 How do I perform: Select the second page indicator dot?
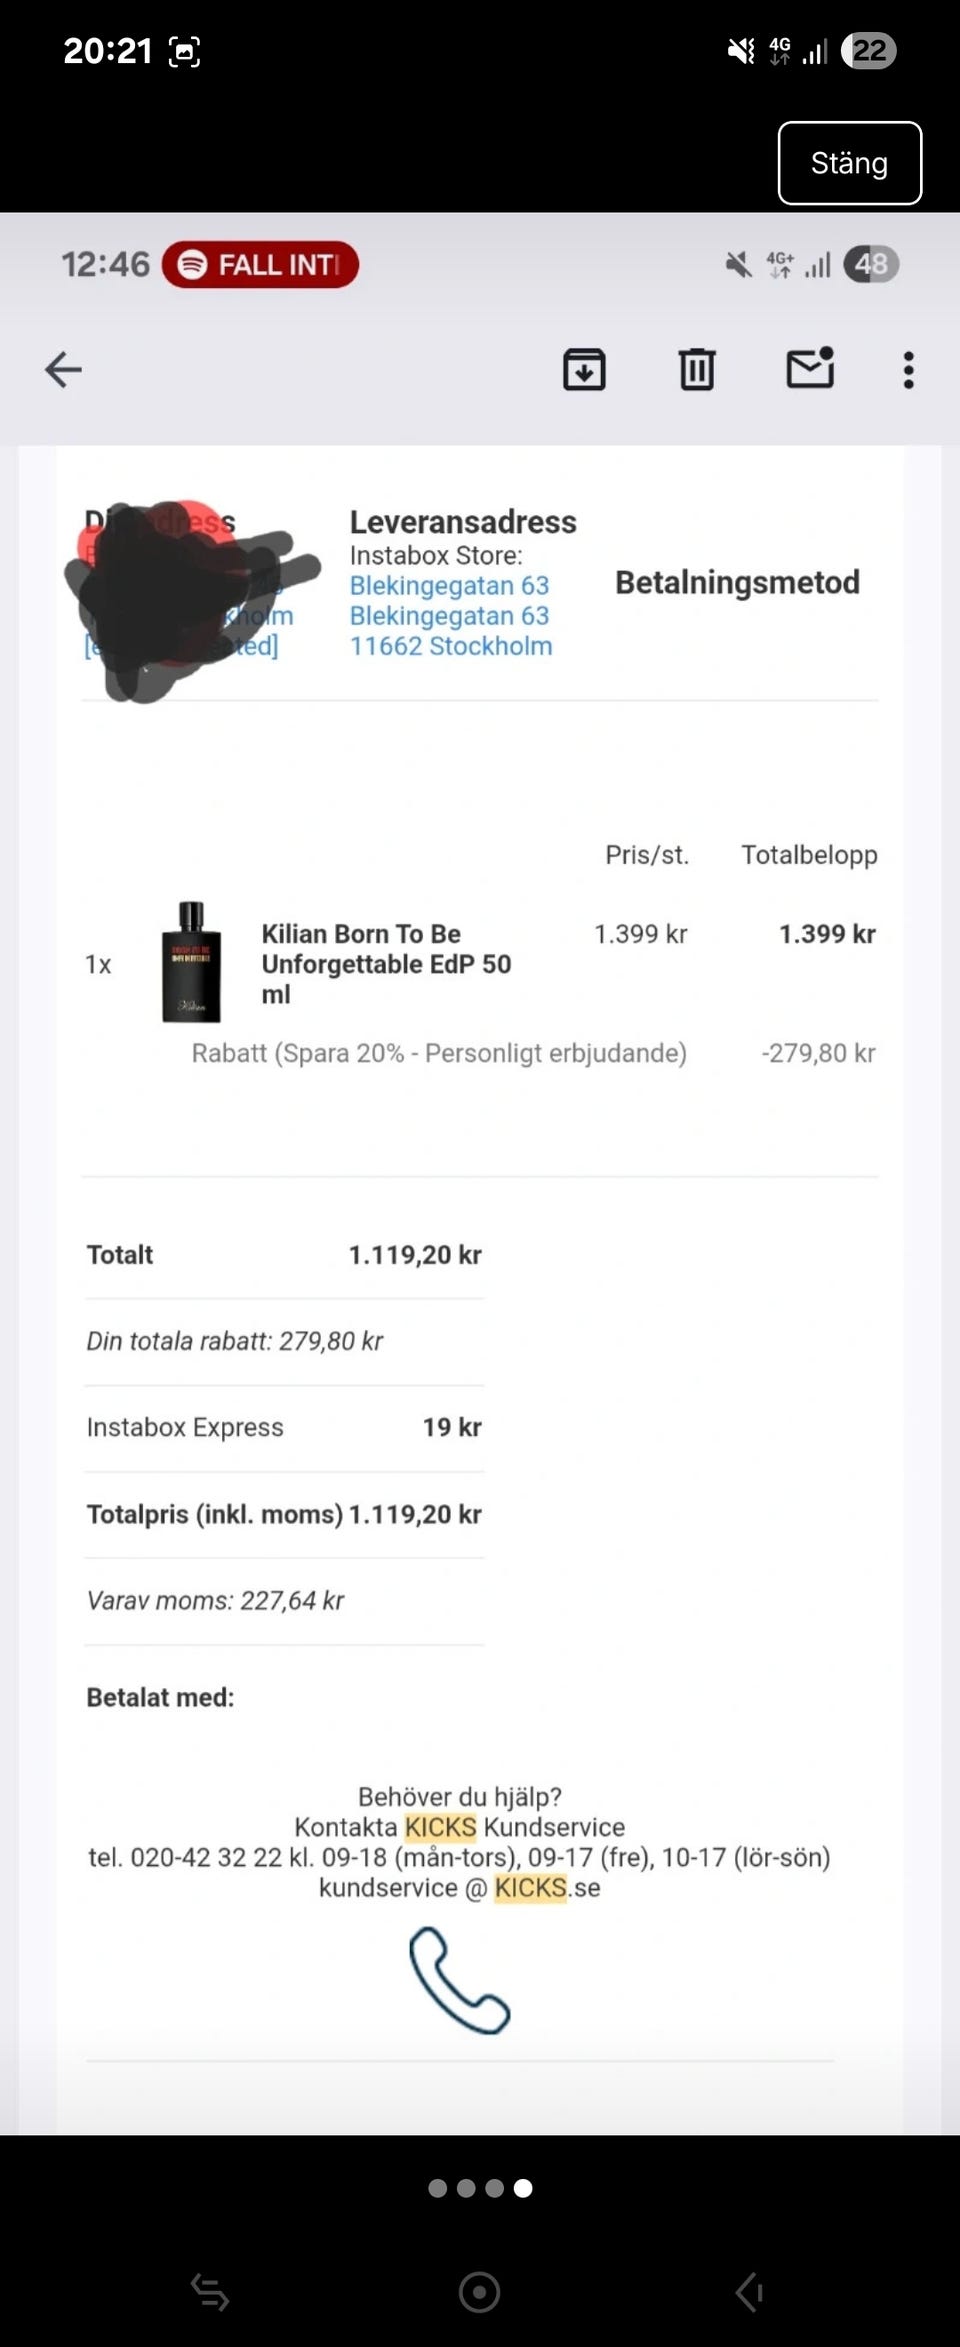(x=466, y=2188)
